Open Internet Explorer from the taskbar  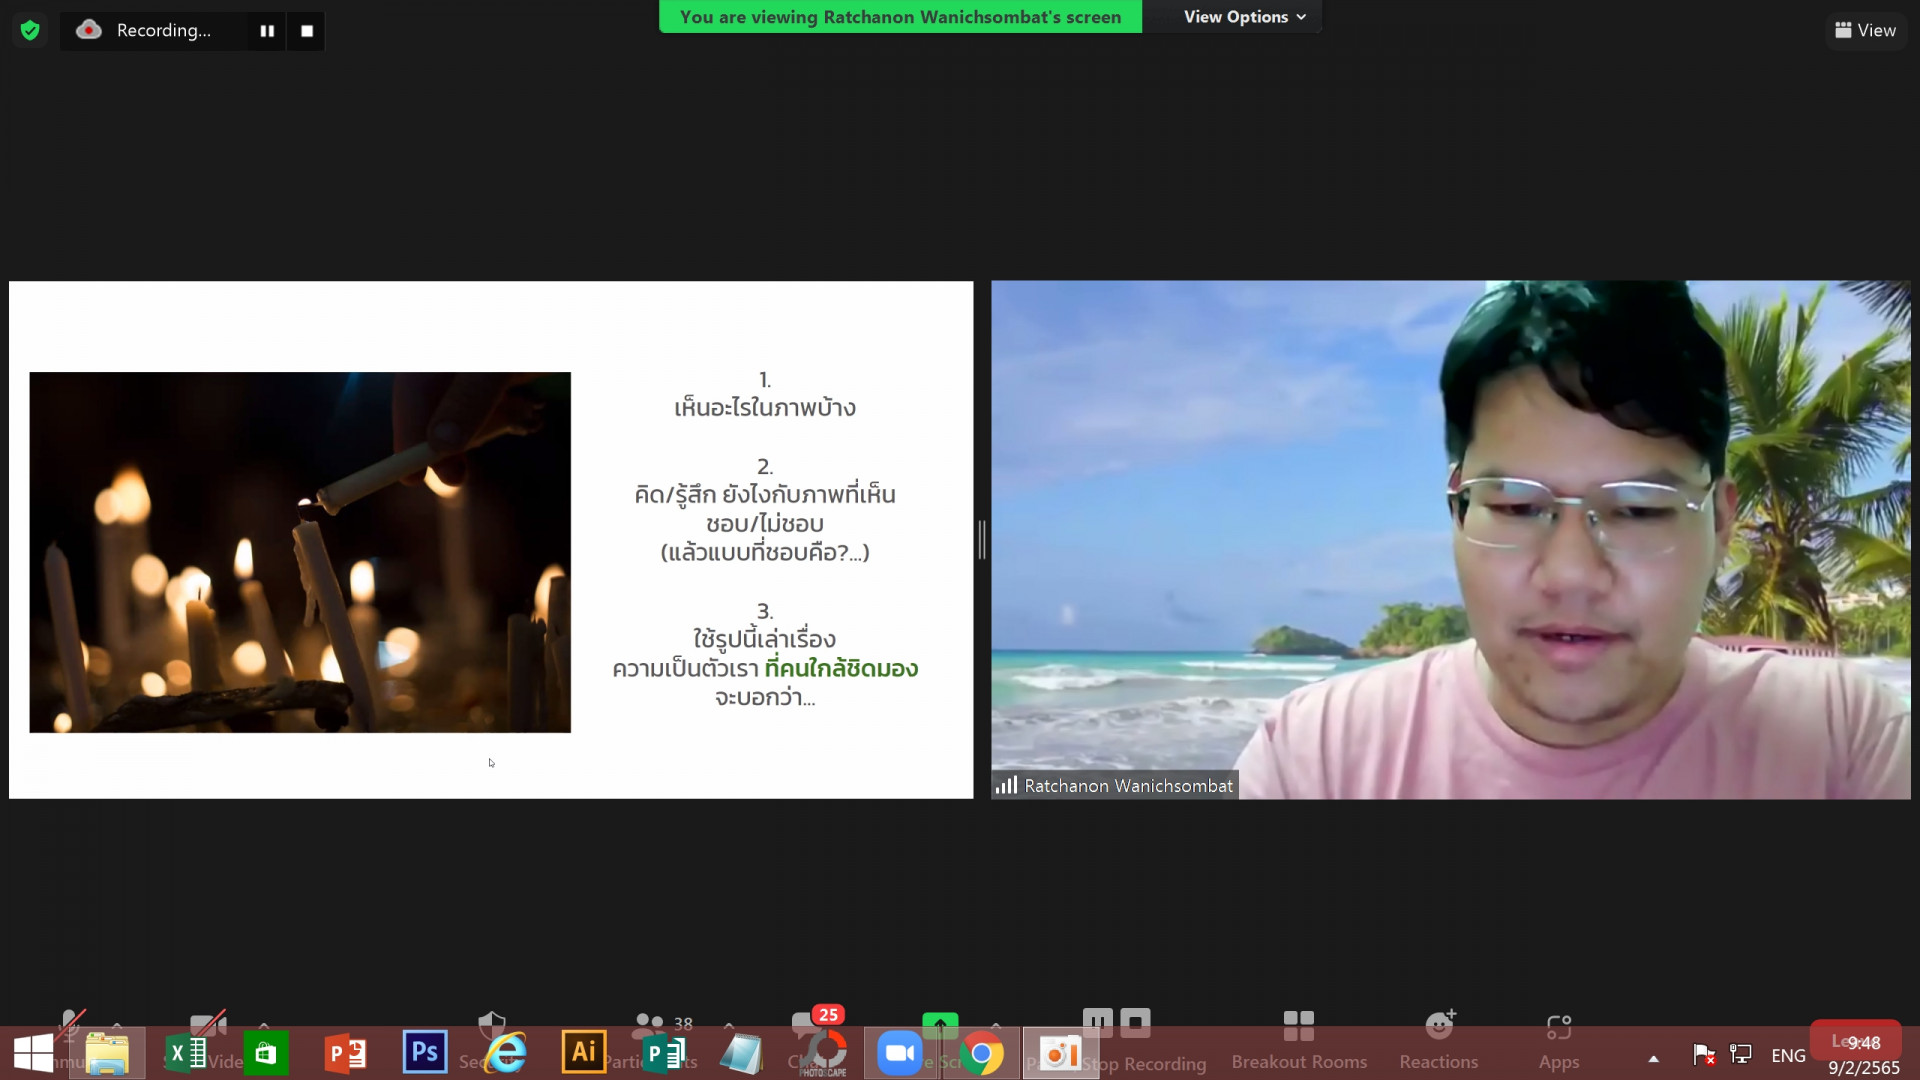[x=505, y=1054]
